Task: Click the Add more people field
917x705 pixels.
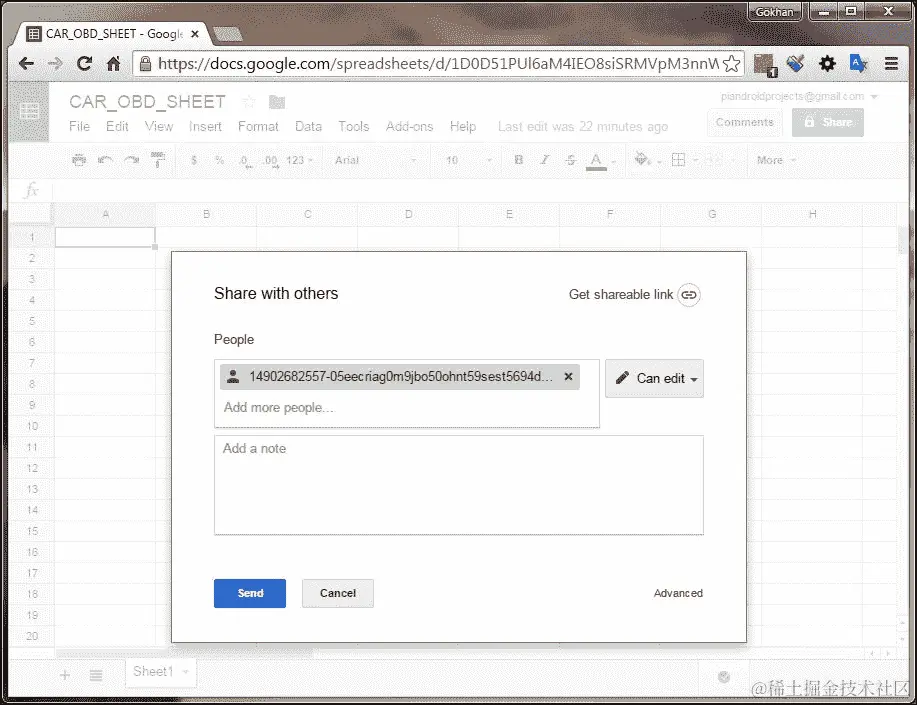Action: 406,408
